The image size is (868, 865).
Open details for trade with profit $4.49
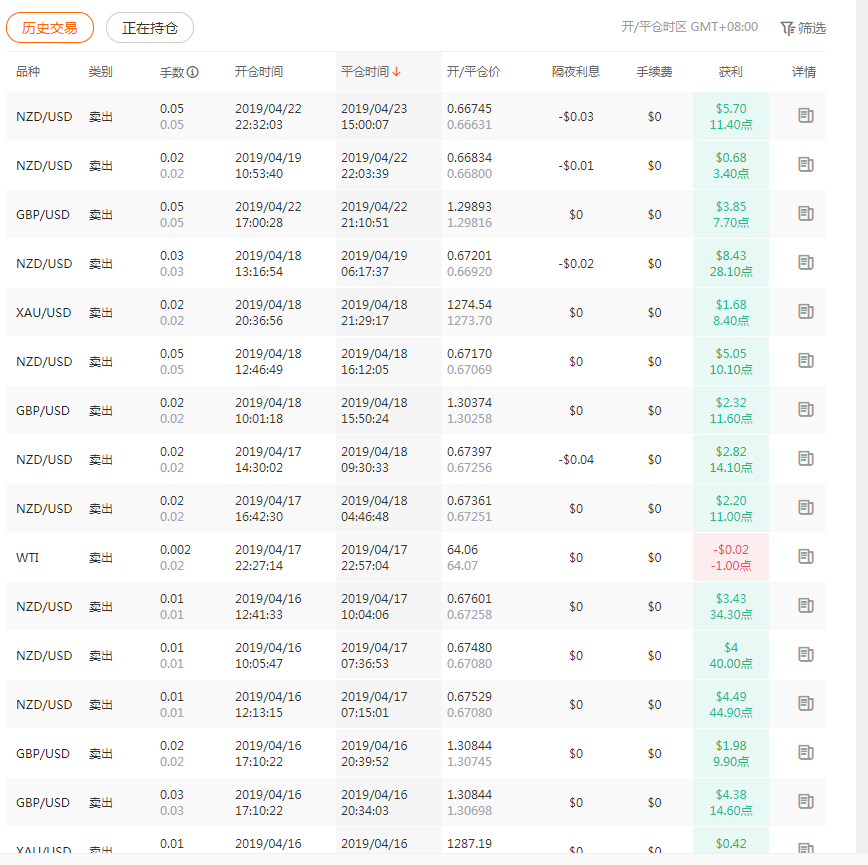point(805,703)
